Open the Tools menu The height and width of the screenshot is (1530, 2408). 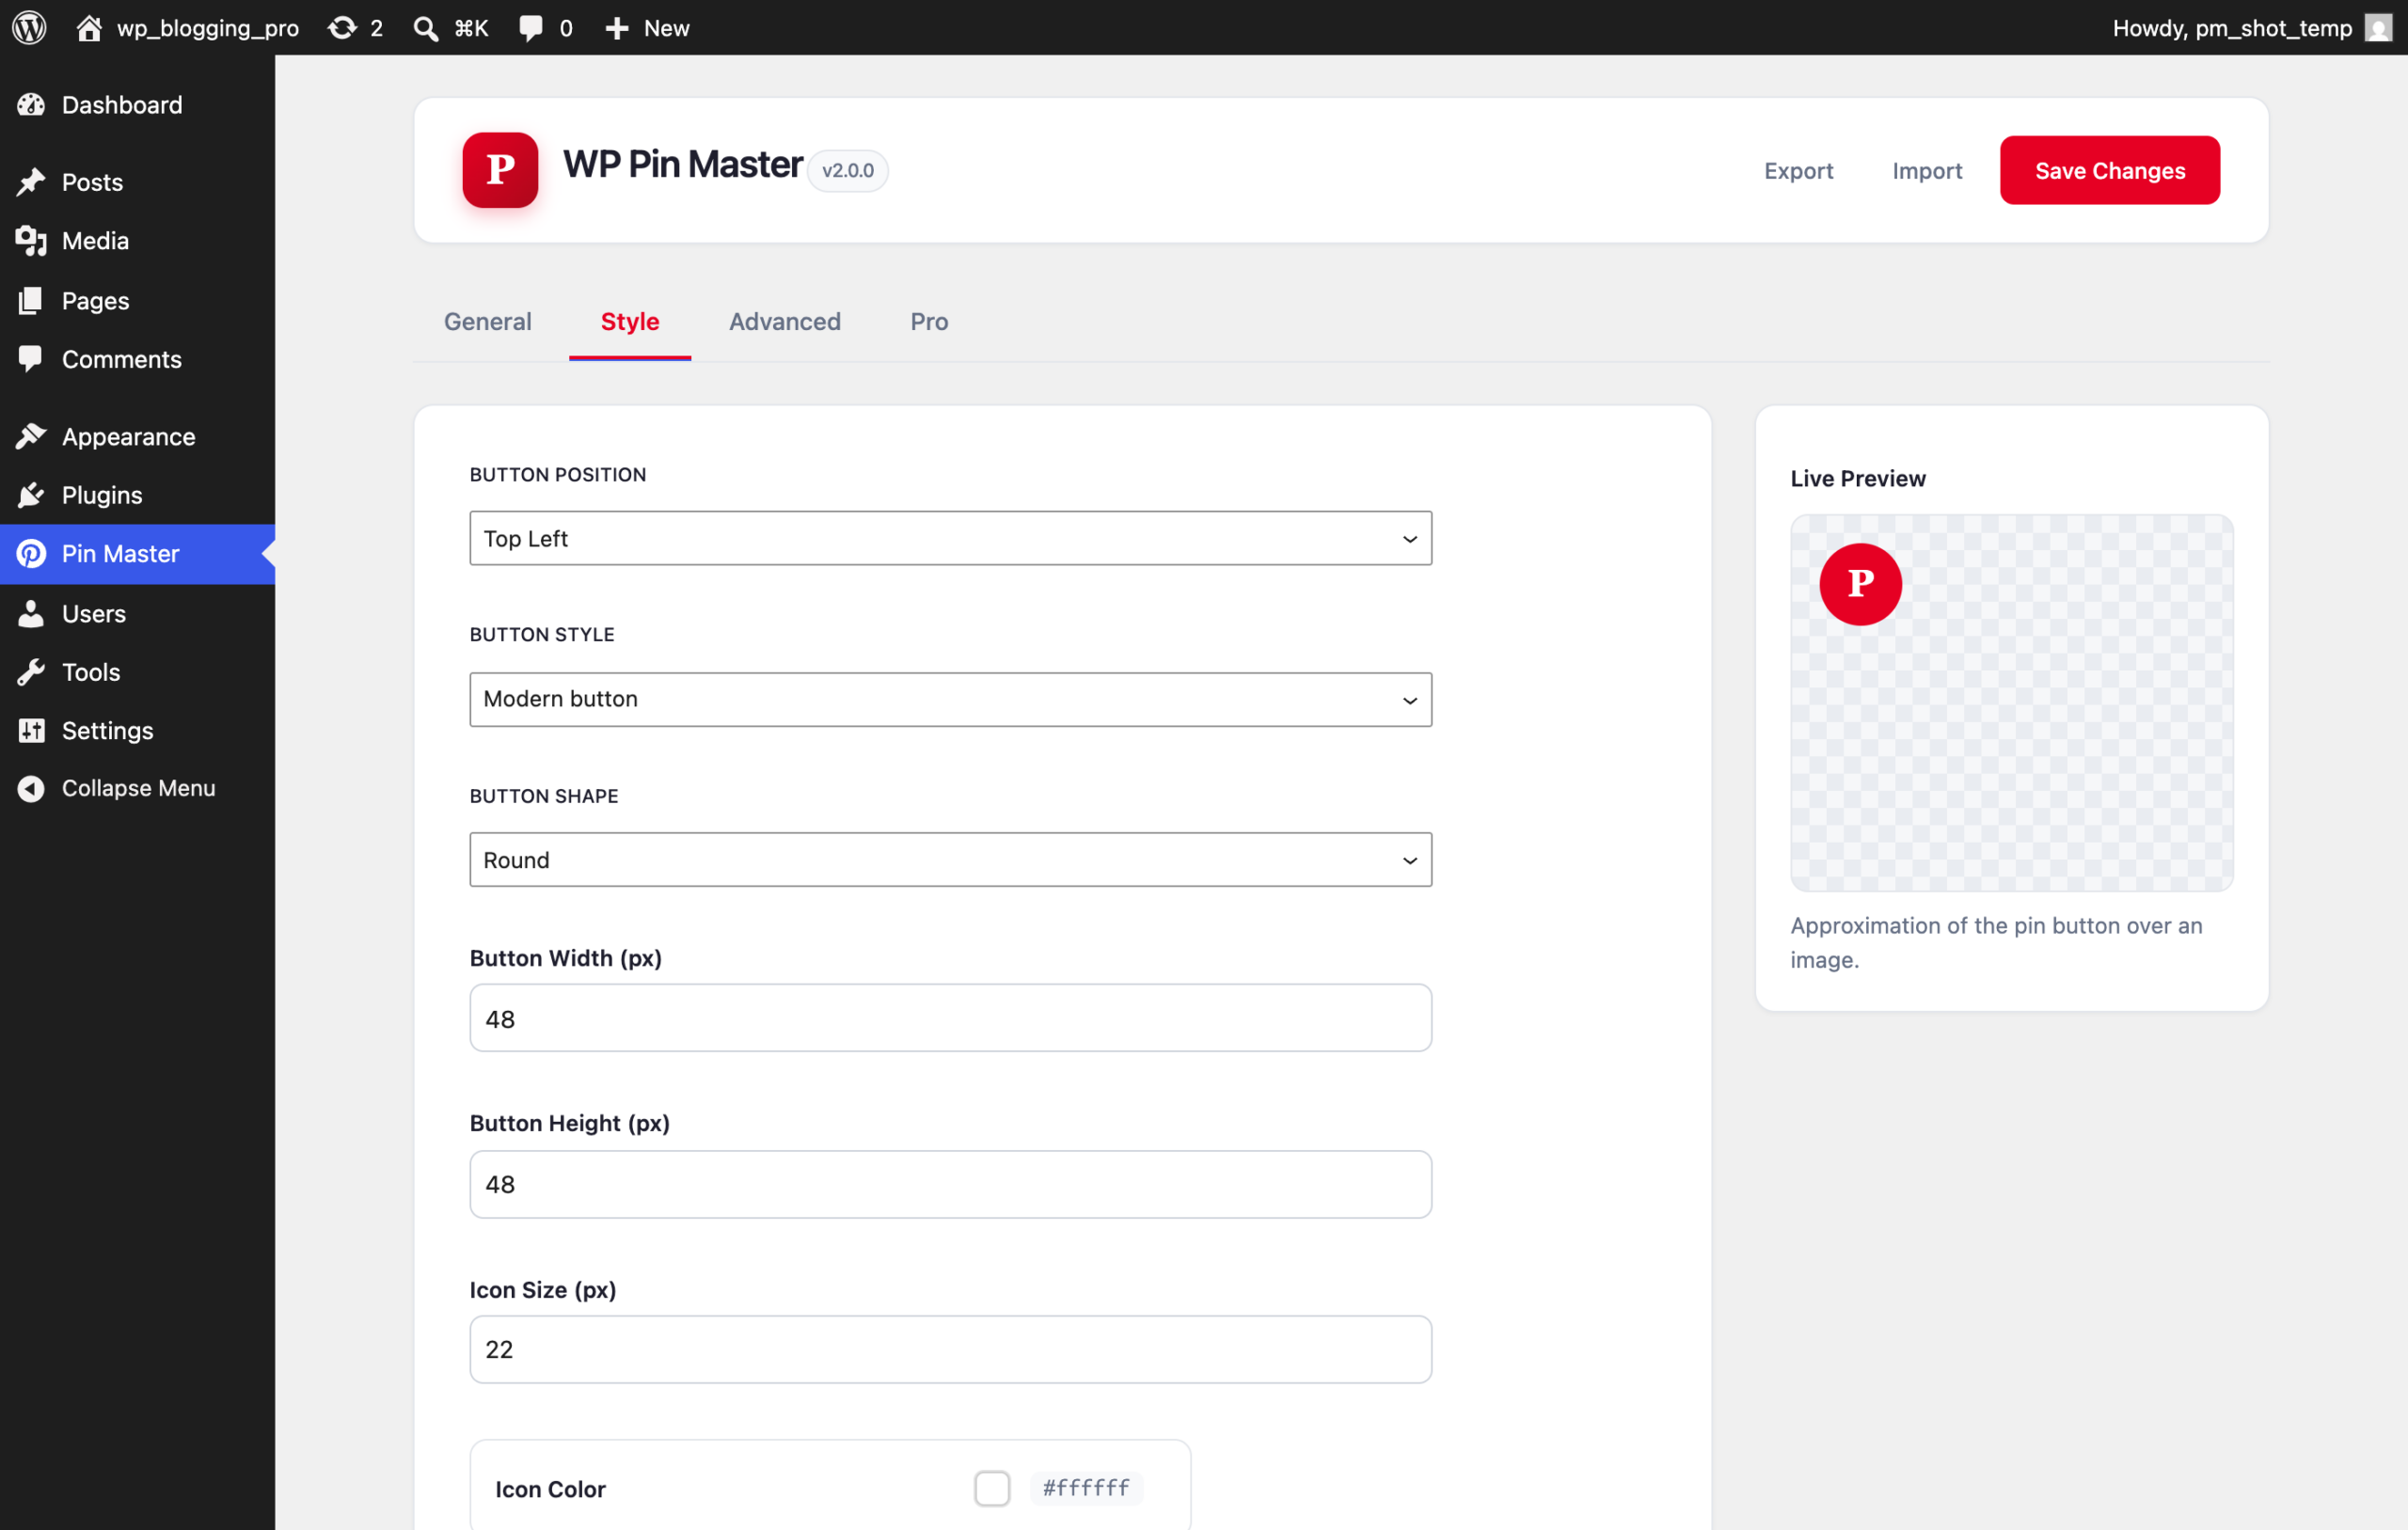(x=137, y=672)
